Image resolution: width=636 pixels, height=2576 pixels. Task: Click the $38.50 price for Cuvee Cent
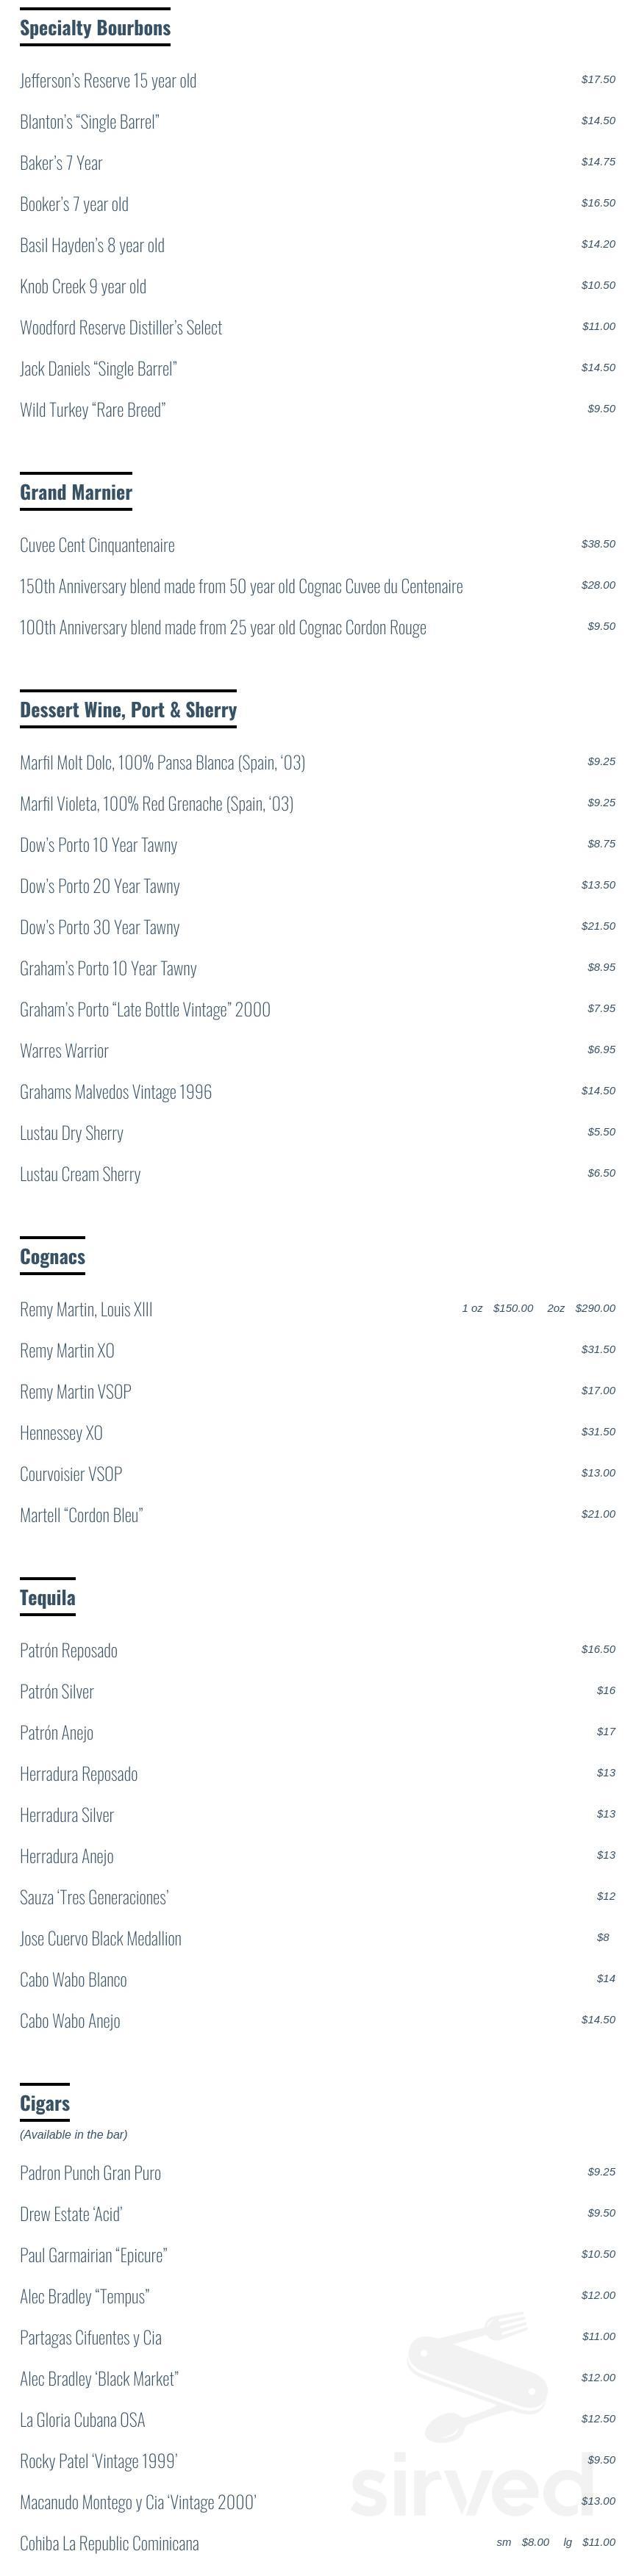(x=598, y=544)
